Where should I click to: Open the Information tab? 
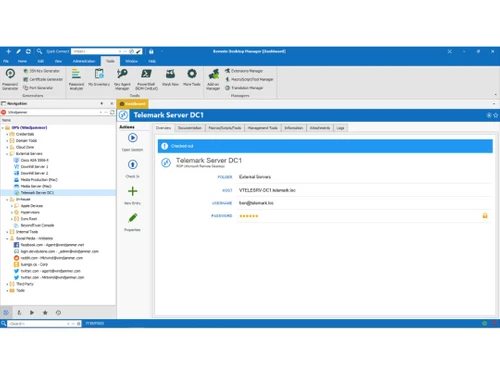[x=294, y=128]
